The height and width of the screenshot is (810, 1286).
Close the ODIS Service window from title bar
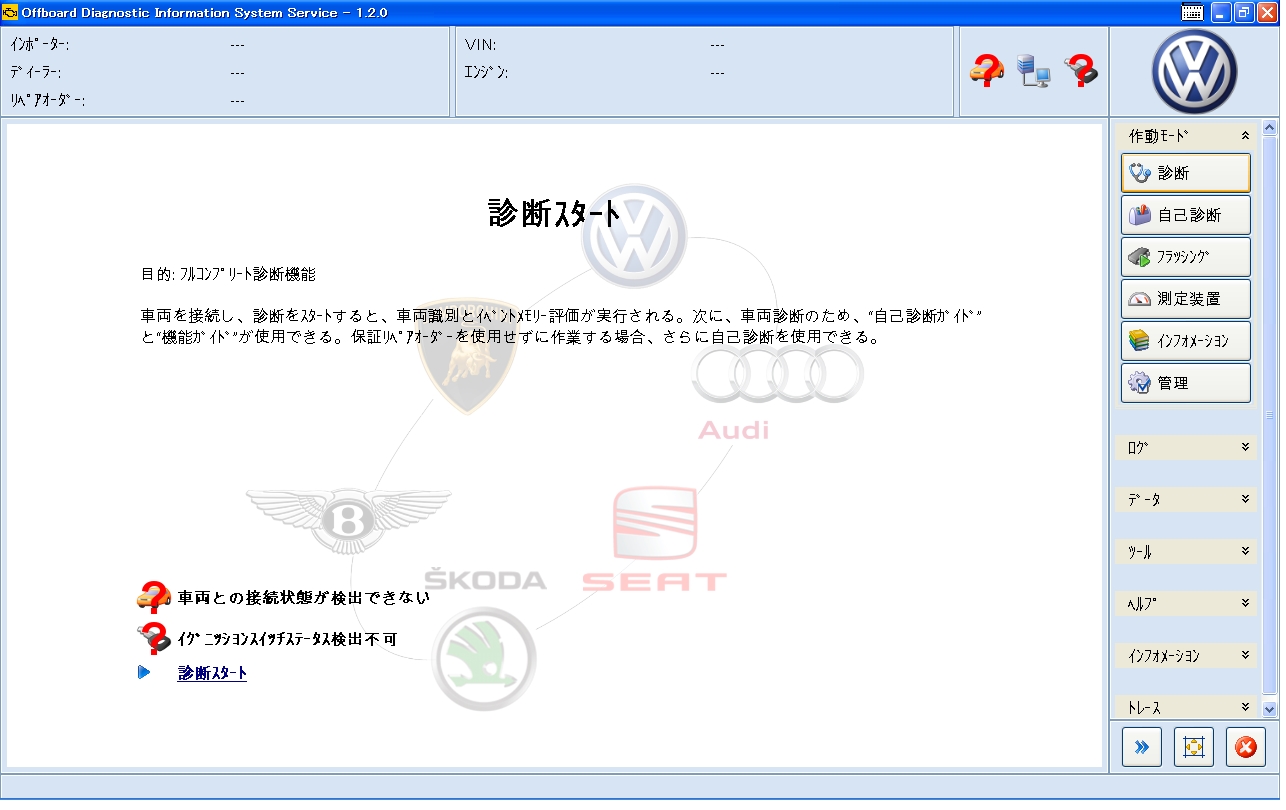1267,13
